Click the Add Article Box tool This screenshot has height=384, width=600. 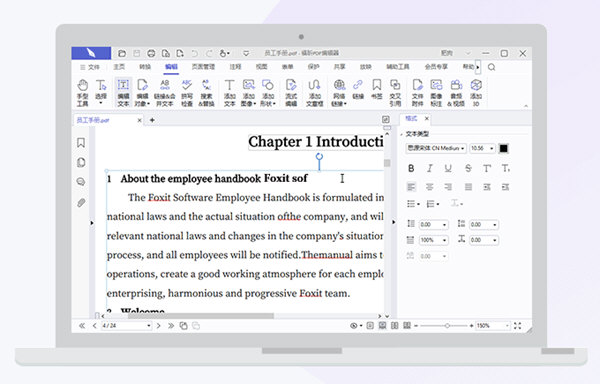(x=315, y=93)
